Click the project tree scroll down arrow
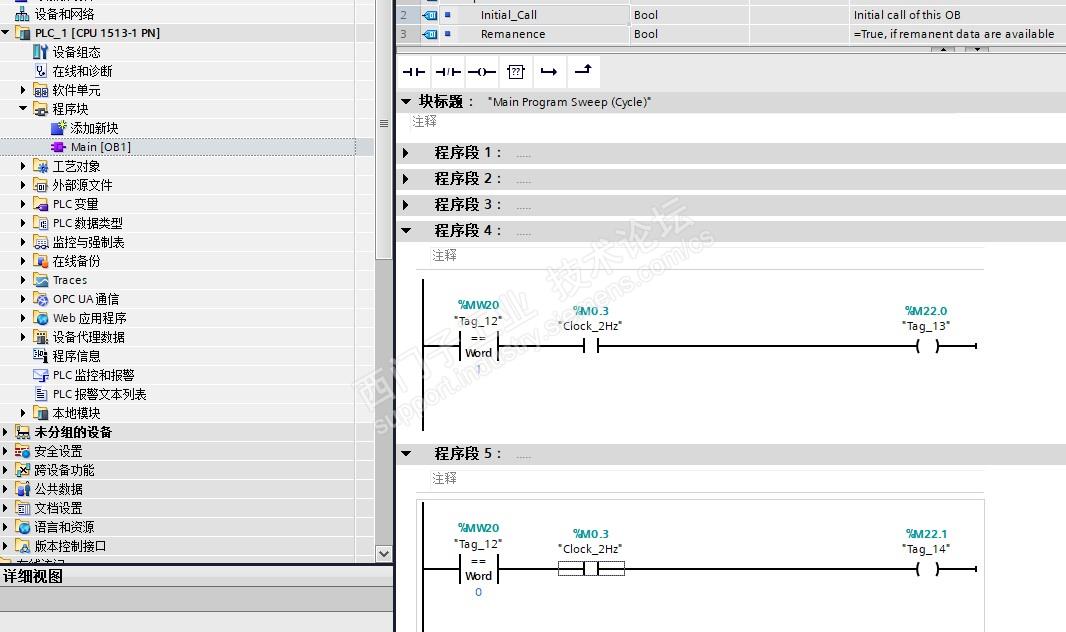Screen dimensions: 1066x632 [383, 554]
